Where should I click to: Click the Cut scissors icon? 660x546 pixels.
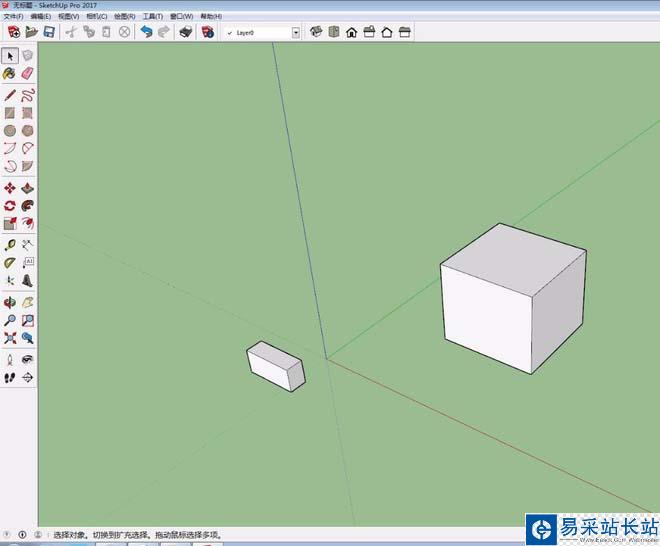point(71,32)
